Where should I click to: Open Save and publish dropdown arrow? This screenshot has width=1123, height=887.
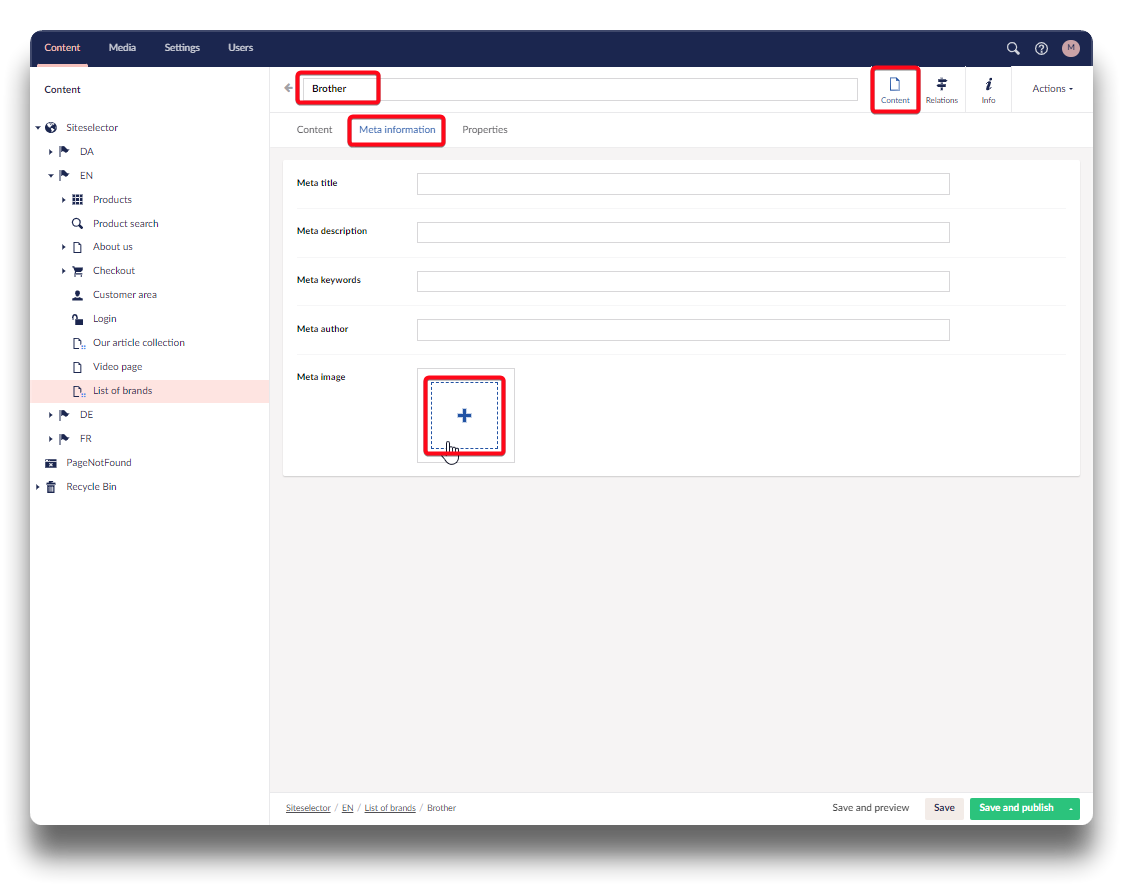1071,808
